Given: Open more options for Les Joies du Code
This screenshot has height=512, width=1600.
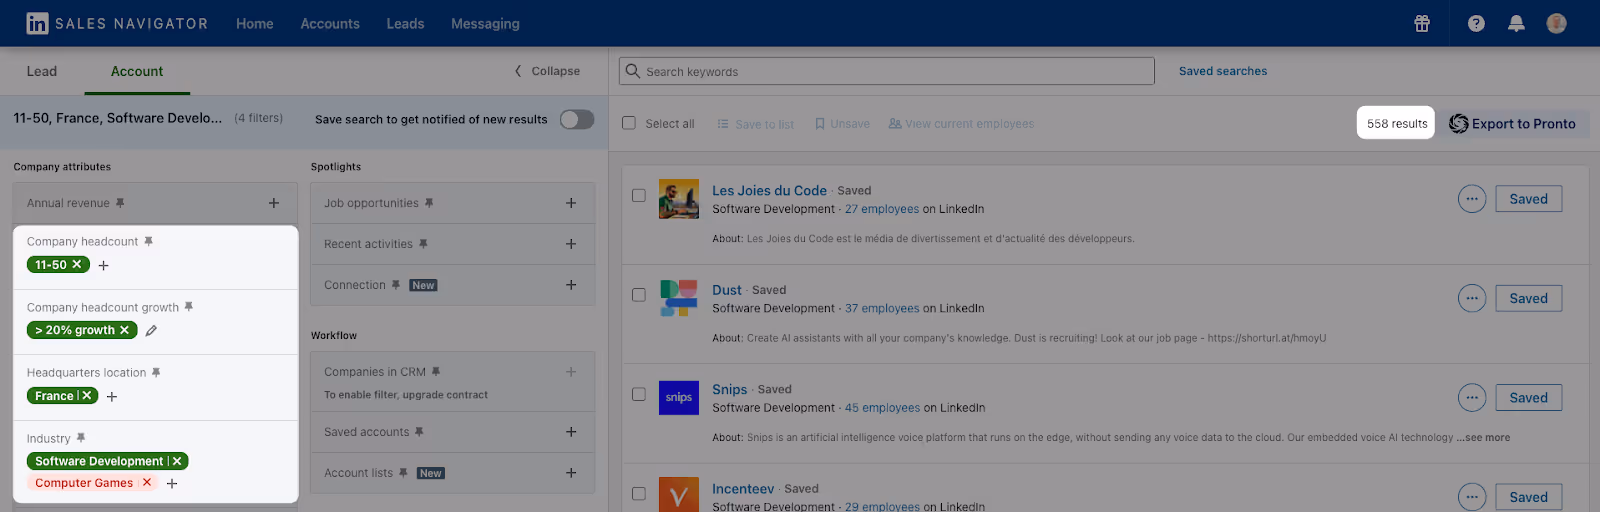Looking at the screenshot, I should click(1471, 199).
